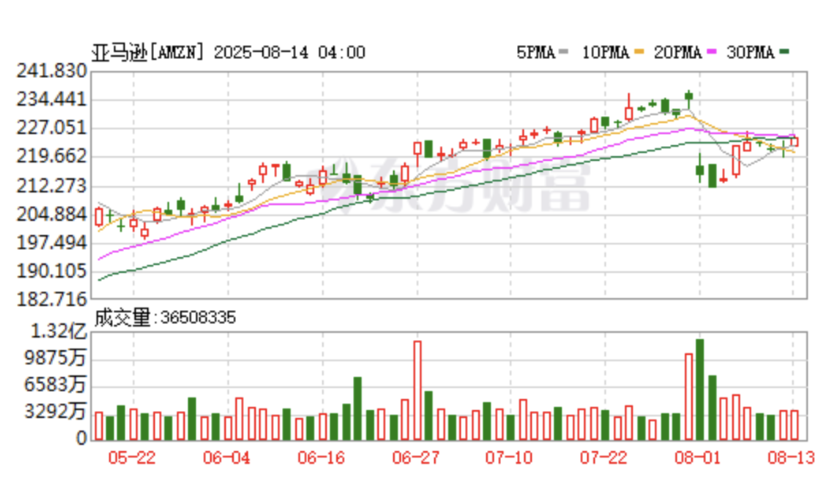Click the title text 亚马逊[AMZN]
The height and width of the screenshot is (500, 820).
point(148,52)
